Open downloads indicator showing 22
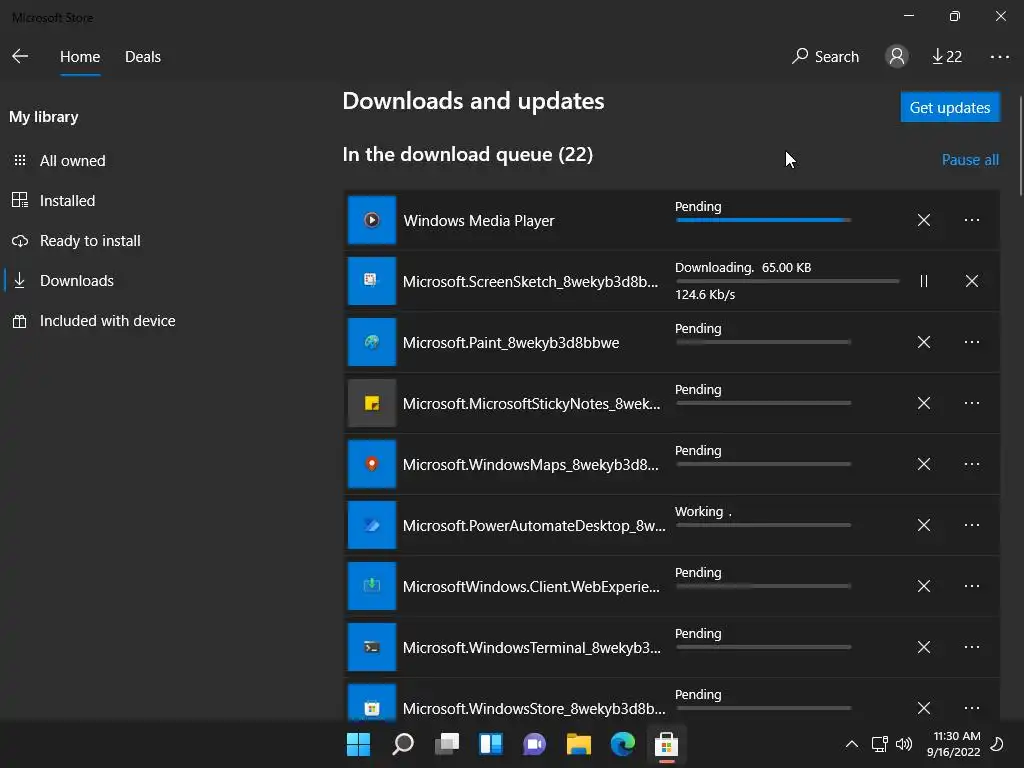This screenshot has height=768, width=1024. tap(947, 57)
